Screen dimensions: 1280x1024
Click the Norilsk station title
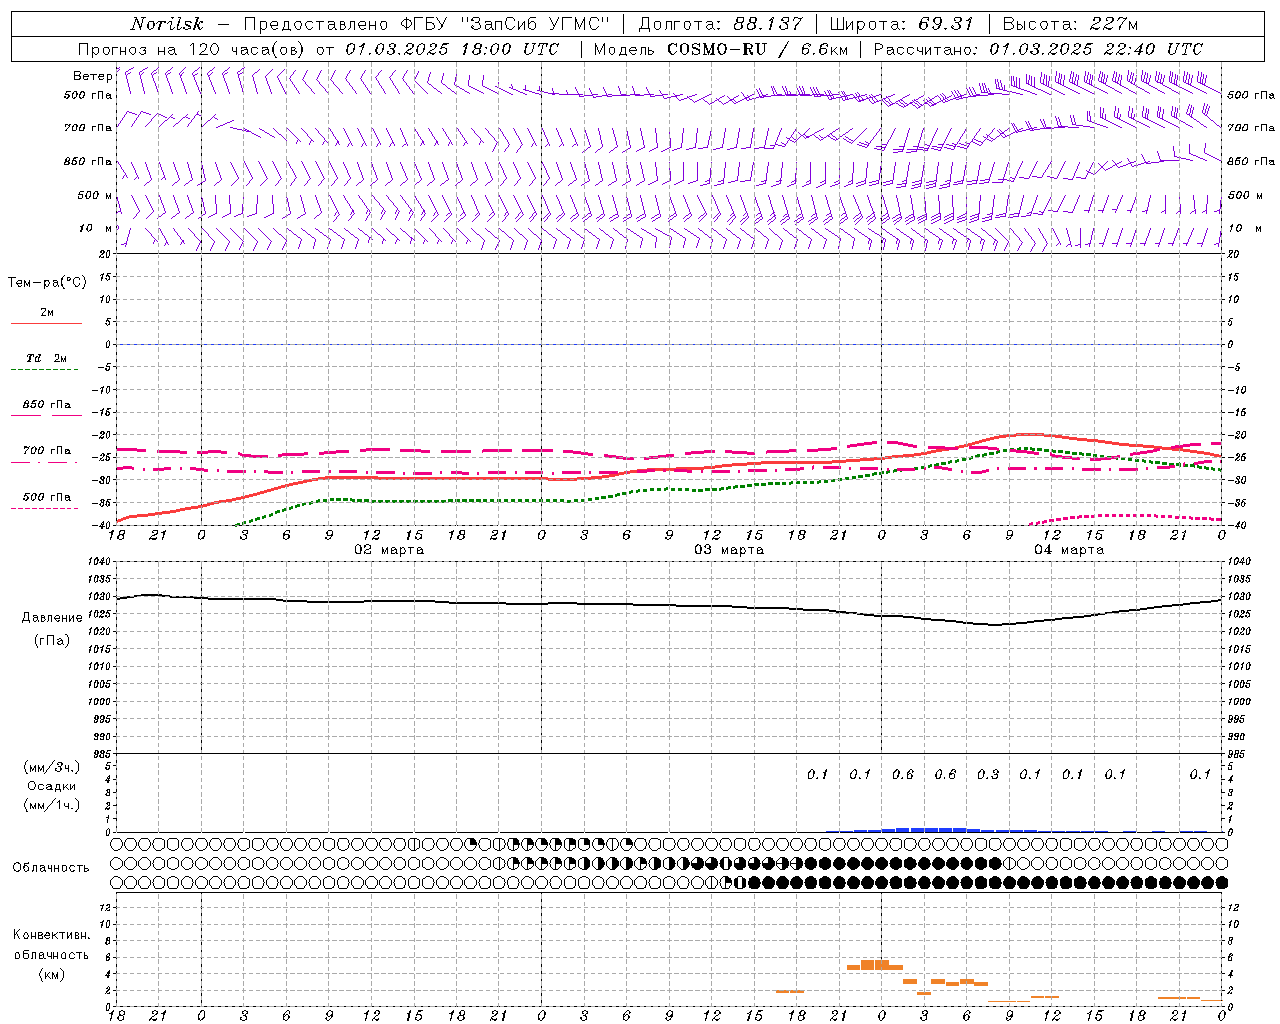point(167,24)
